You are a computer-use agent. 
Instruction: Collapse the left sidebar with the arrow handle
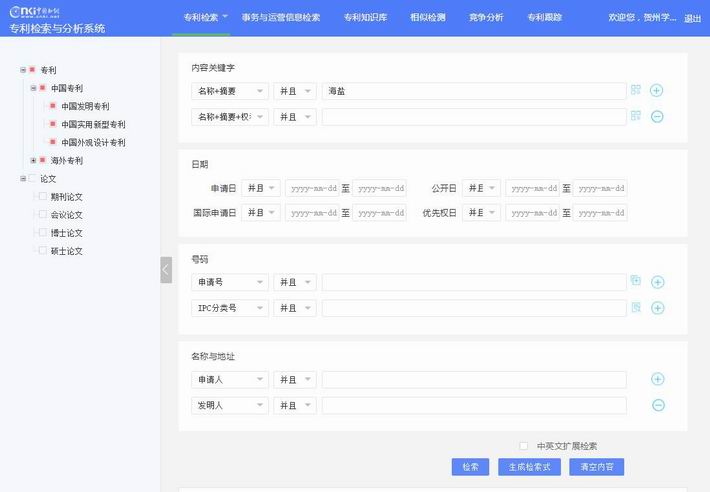[166, 270]
